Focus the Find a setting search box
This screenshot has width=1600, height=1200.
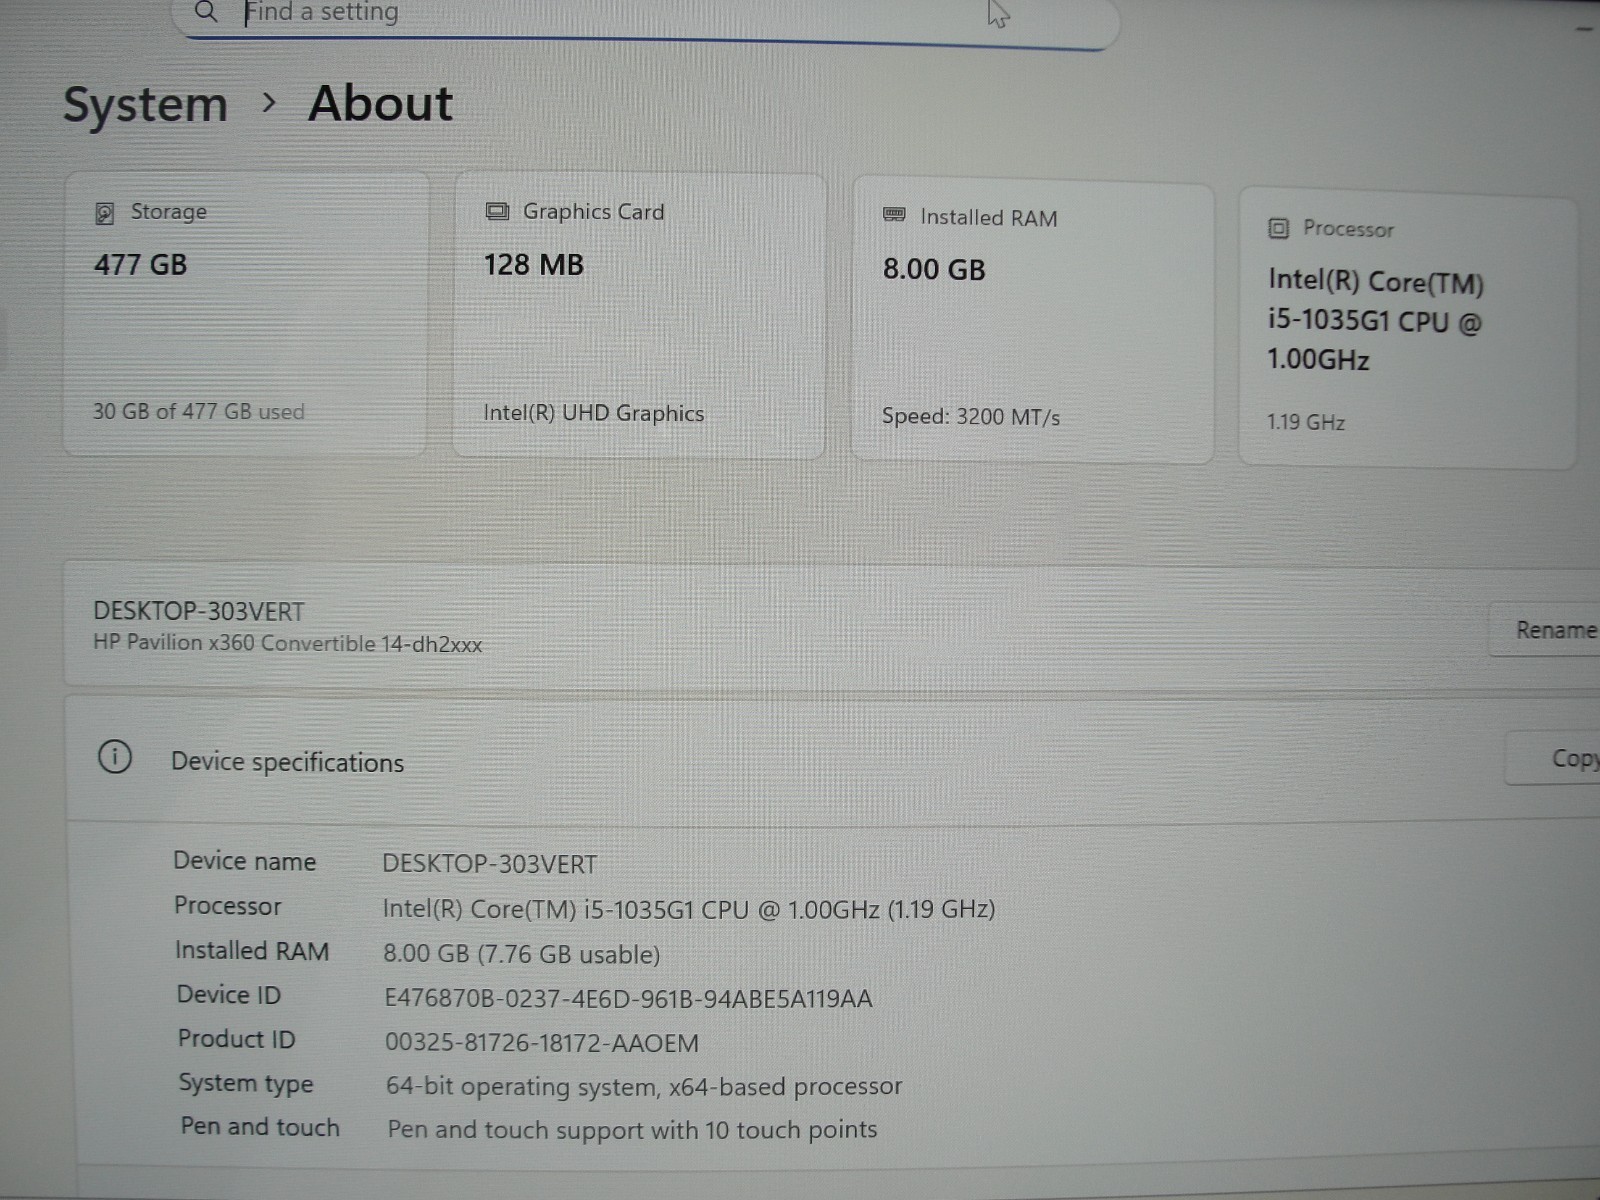645,18
